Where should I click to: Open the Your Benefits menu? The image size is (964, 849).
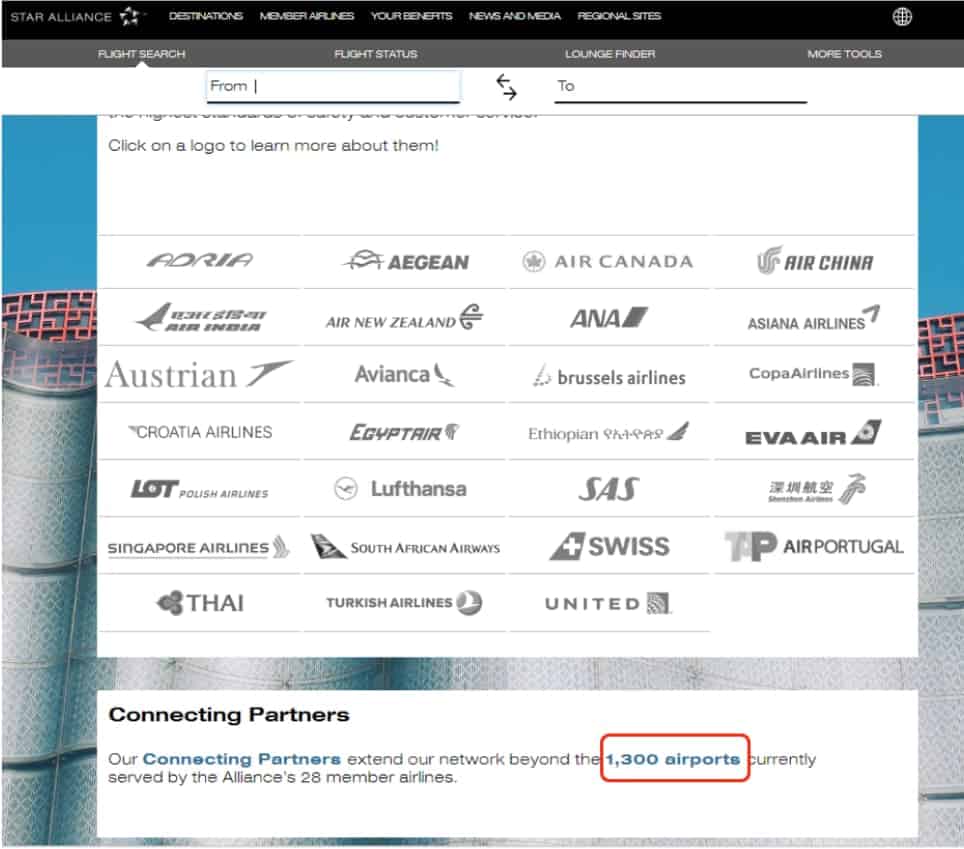point(411,16)
